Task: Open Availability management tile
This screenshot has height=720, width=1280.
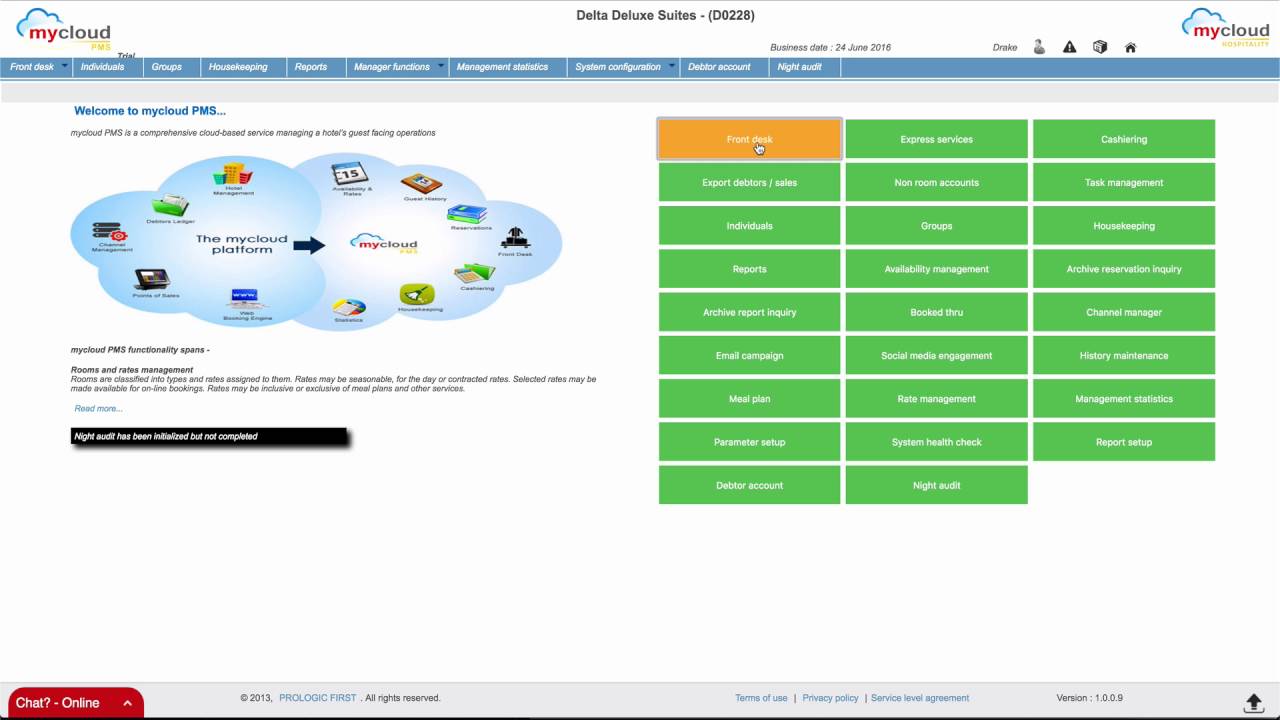Action: (x=936, y=269)
